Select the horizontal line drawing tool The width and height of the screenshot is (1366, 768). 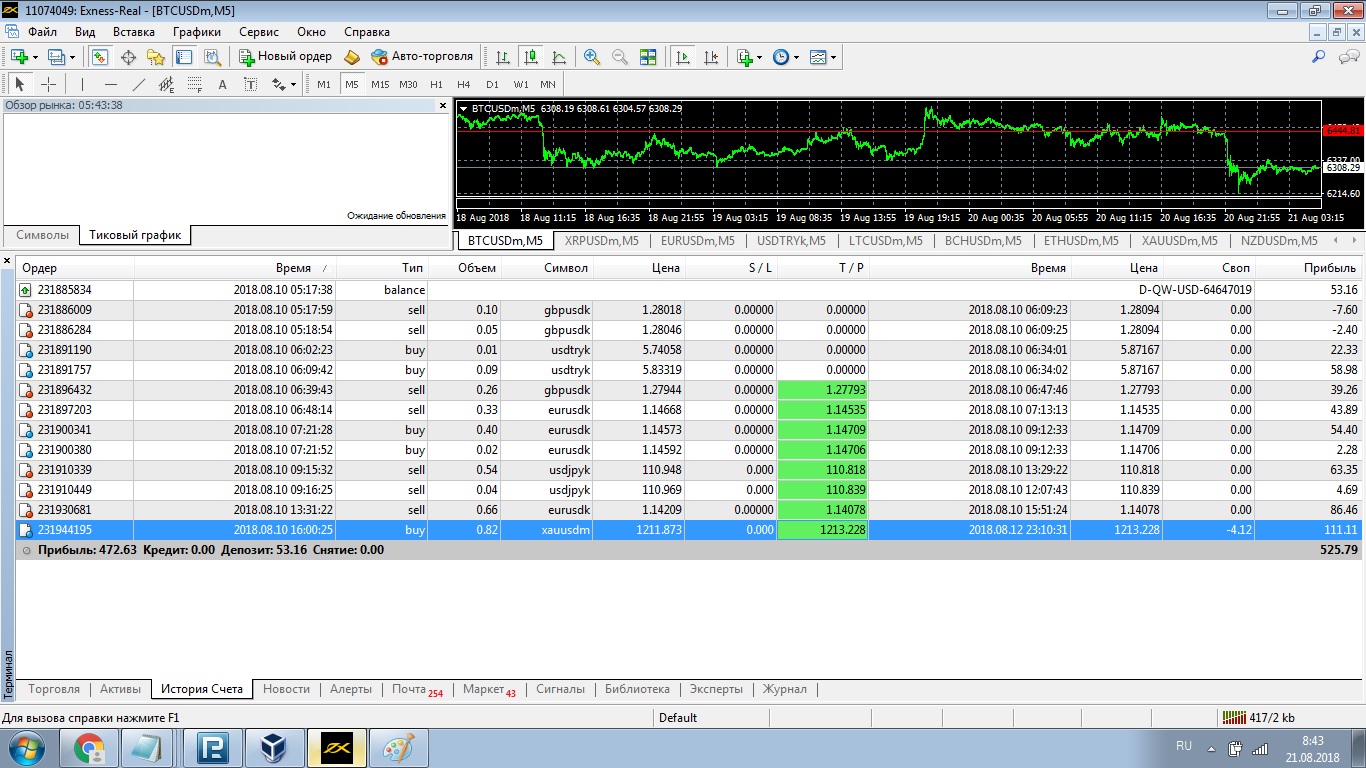[x=111, y=84]
